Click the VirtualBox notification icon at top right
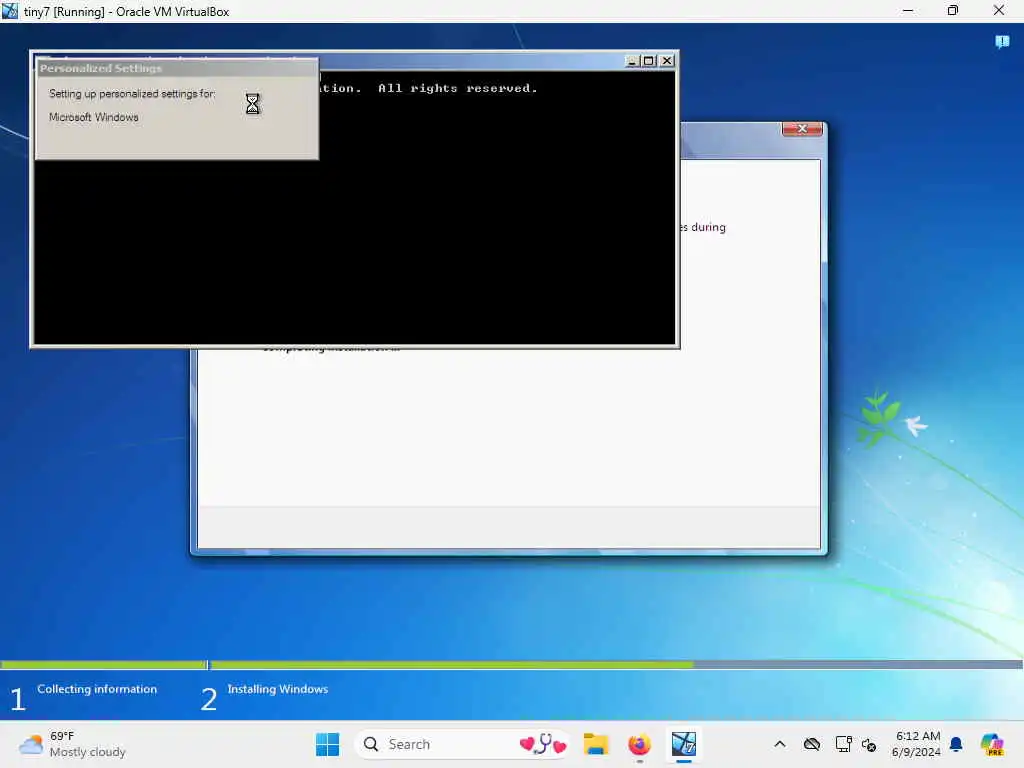The image size is (1024, 768). [1002, 42]
